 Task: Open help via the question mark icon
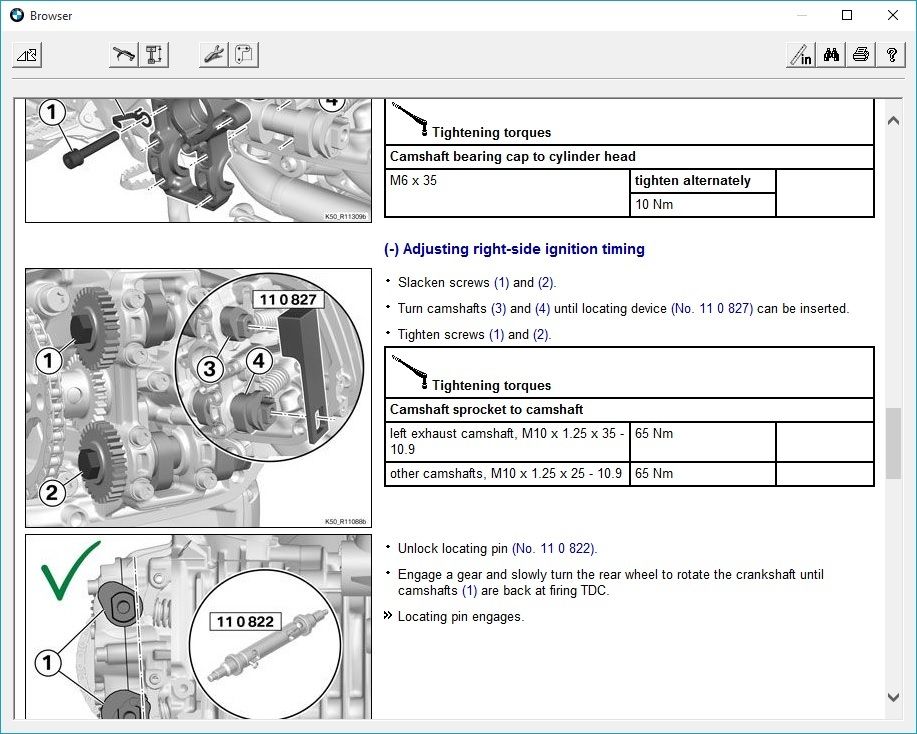pyautogui.click(x=891, y=55)
